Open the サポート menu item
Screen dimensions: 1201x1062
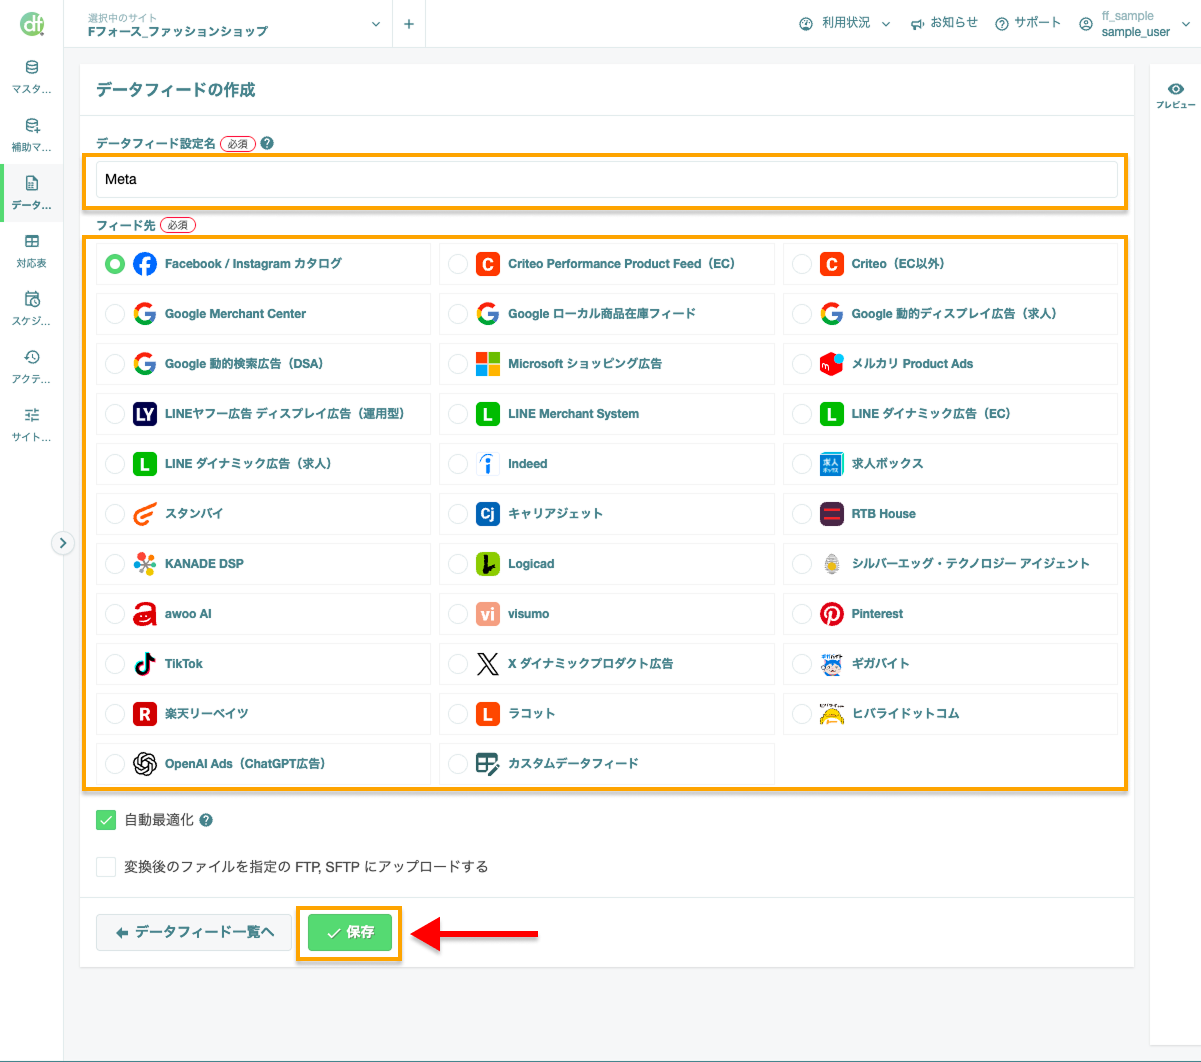pos(1028,23)
